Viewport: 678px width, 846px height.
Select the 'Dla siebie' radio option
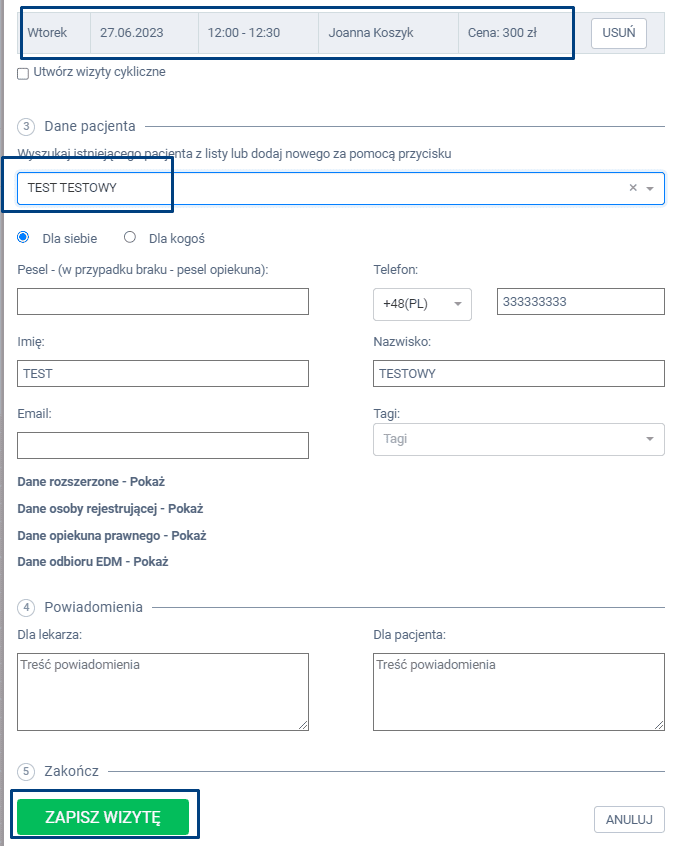pos(23,238)
